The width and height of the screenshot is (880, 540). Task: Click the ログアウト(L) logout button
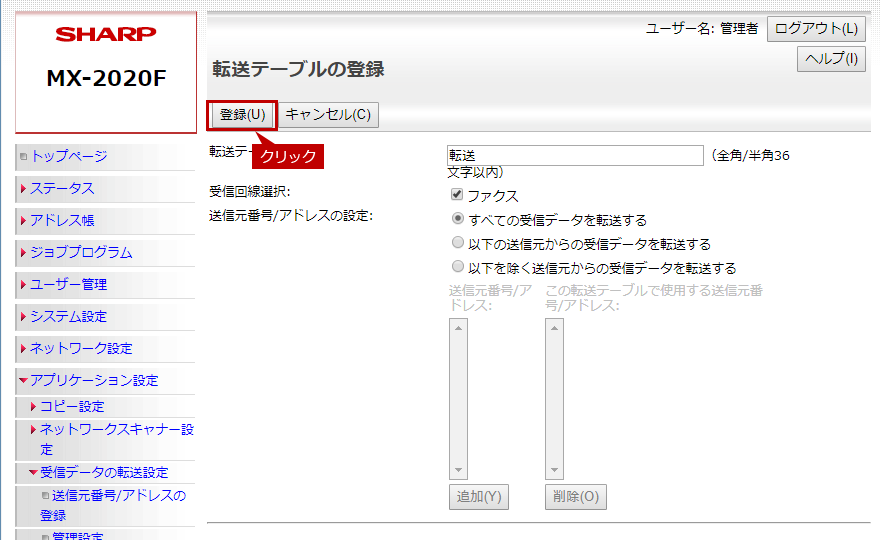click(816, 29)
